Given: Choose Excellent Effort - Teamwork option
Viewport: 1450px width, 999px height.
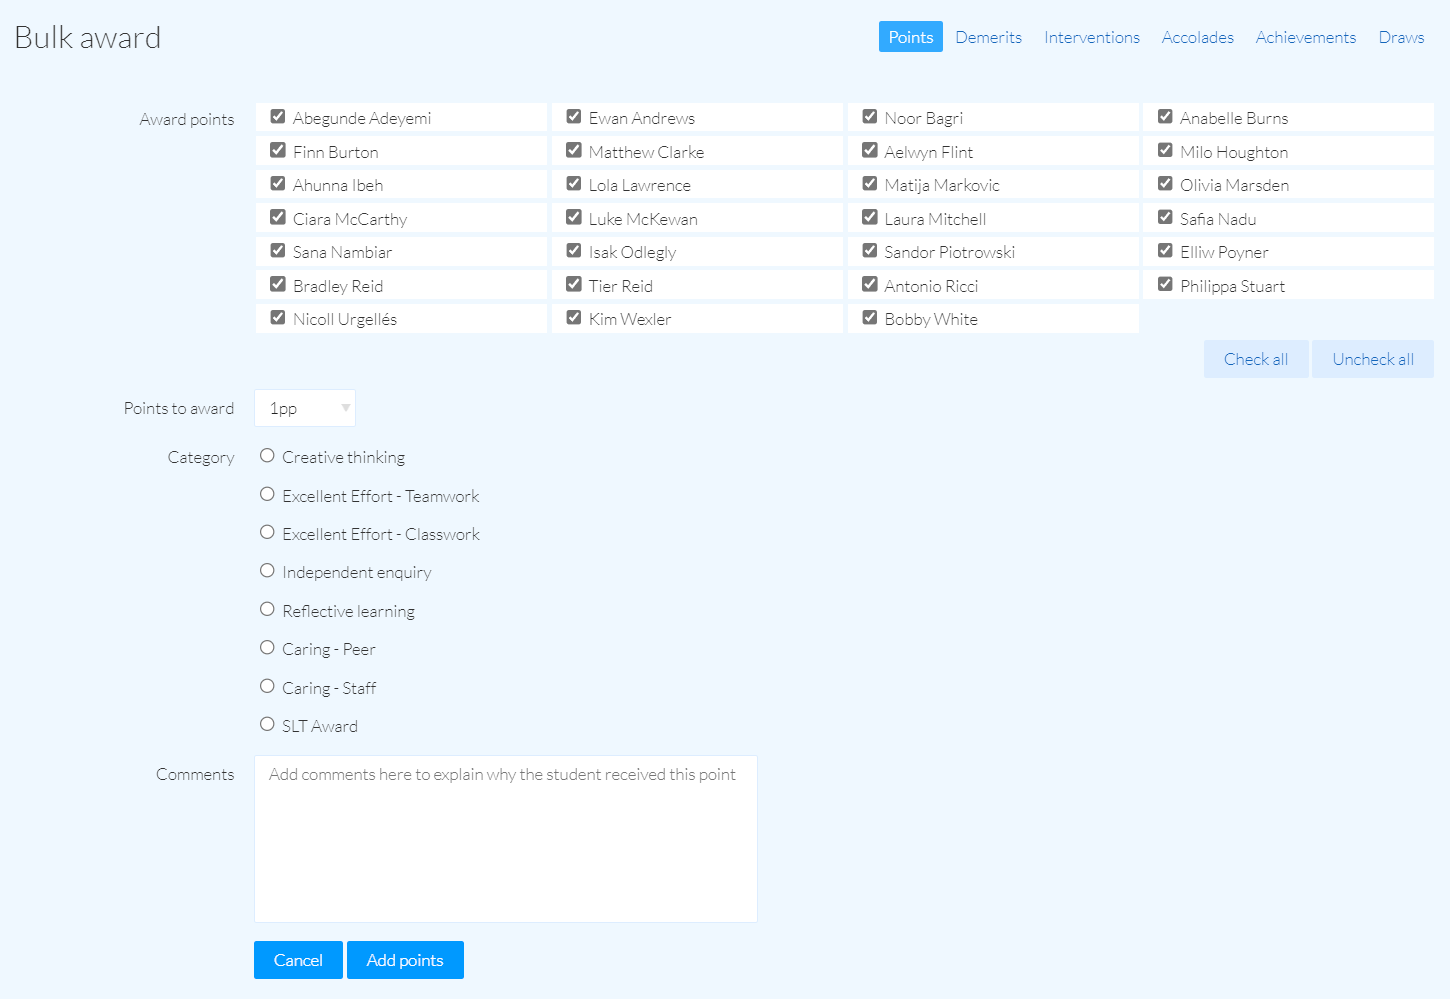Looking at the screenshot, I should [267, 494].
